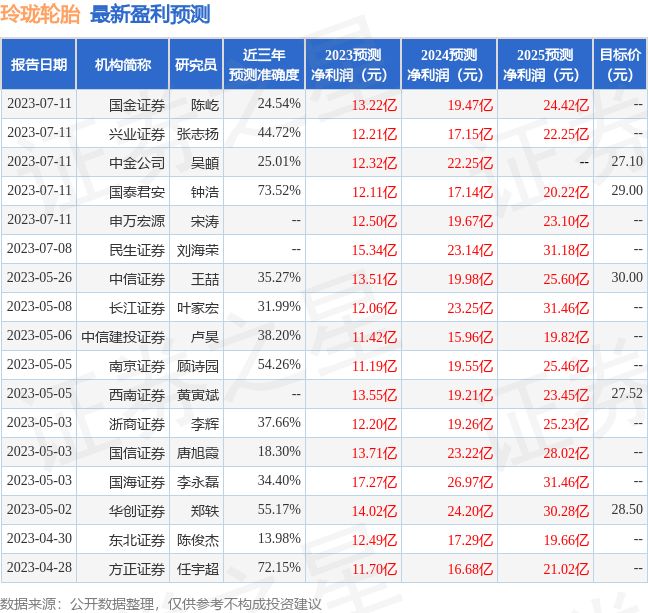Click 中信建投证券 institution cell

point(123,337)
